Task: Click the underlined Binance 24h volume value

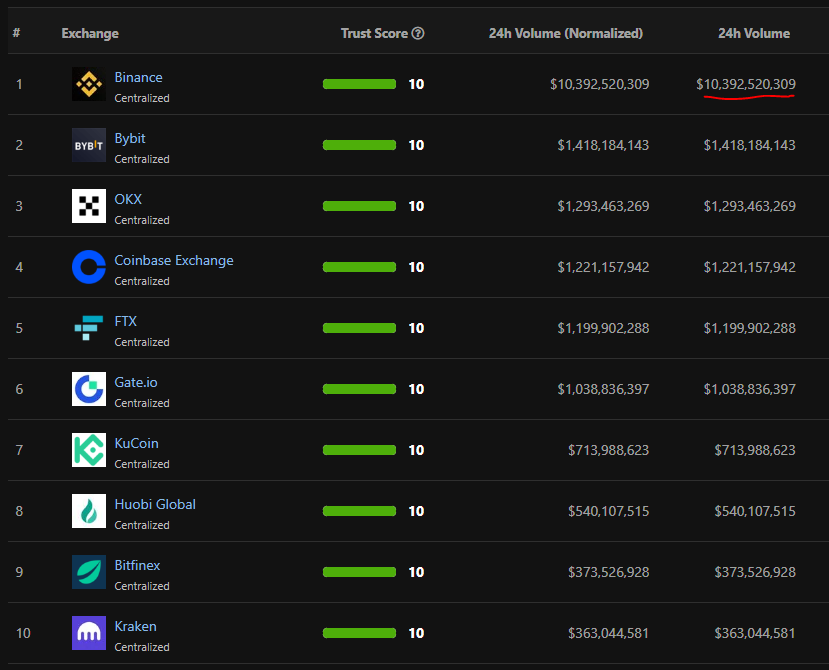Action: coord(745,84)
